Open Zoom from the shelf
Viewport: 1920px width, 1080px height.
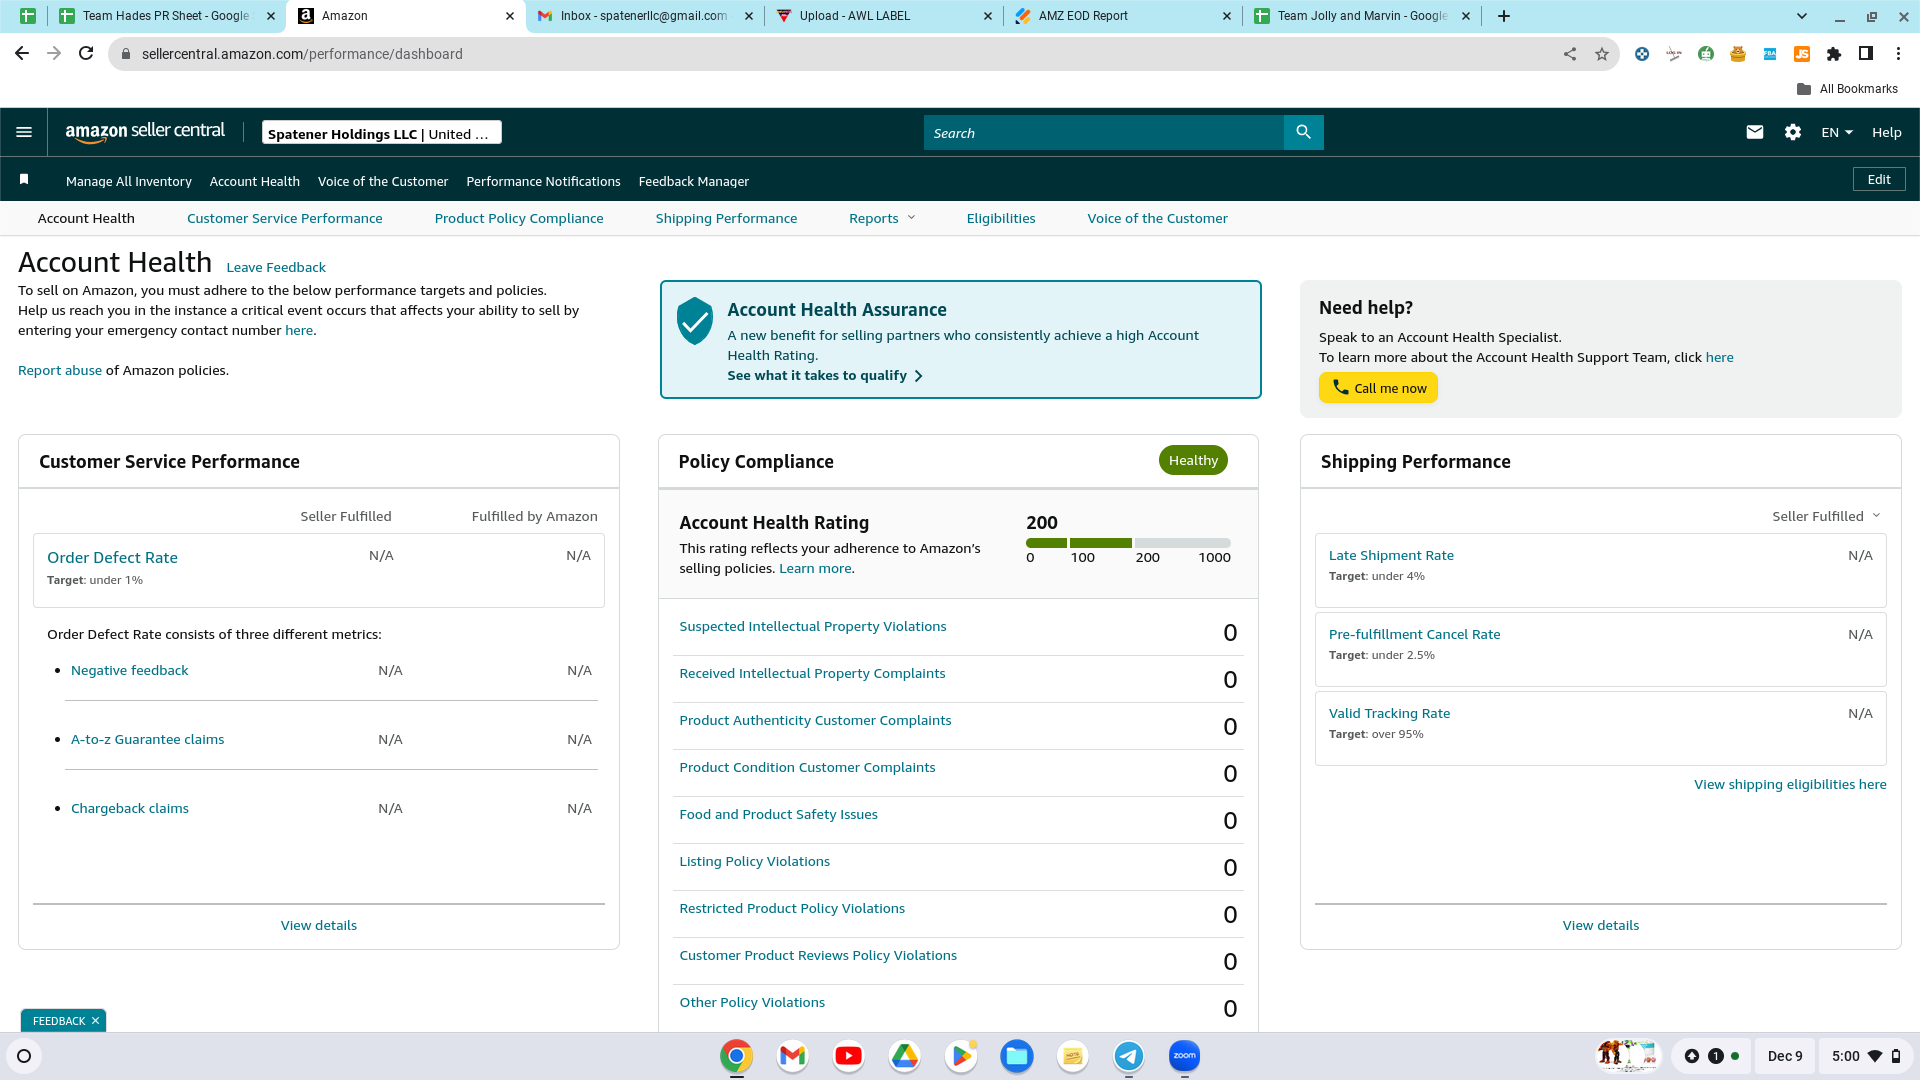(x=1184, y=1056)
